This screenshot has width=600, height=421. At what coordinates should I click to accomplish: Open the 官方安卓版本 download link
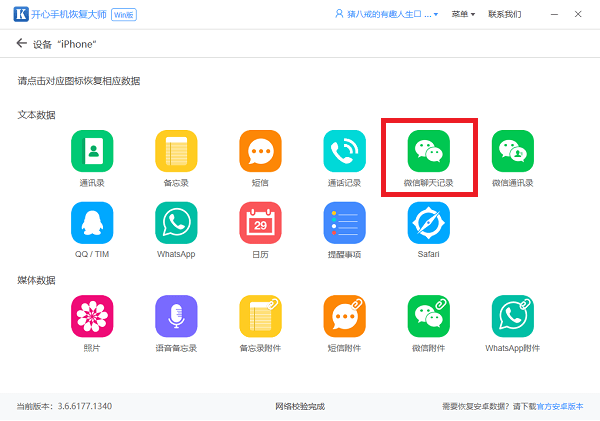[560, 406]
